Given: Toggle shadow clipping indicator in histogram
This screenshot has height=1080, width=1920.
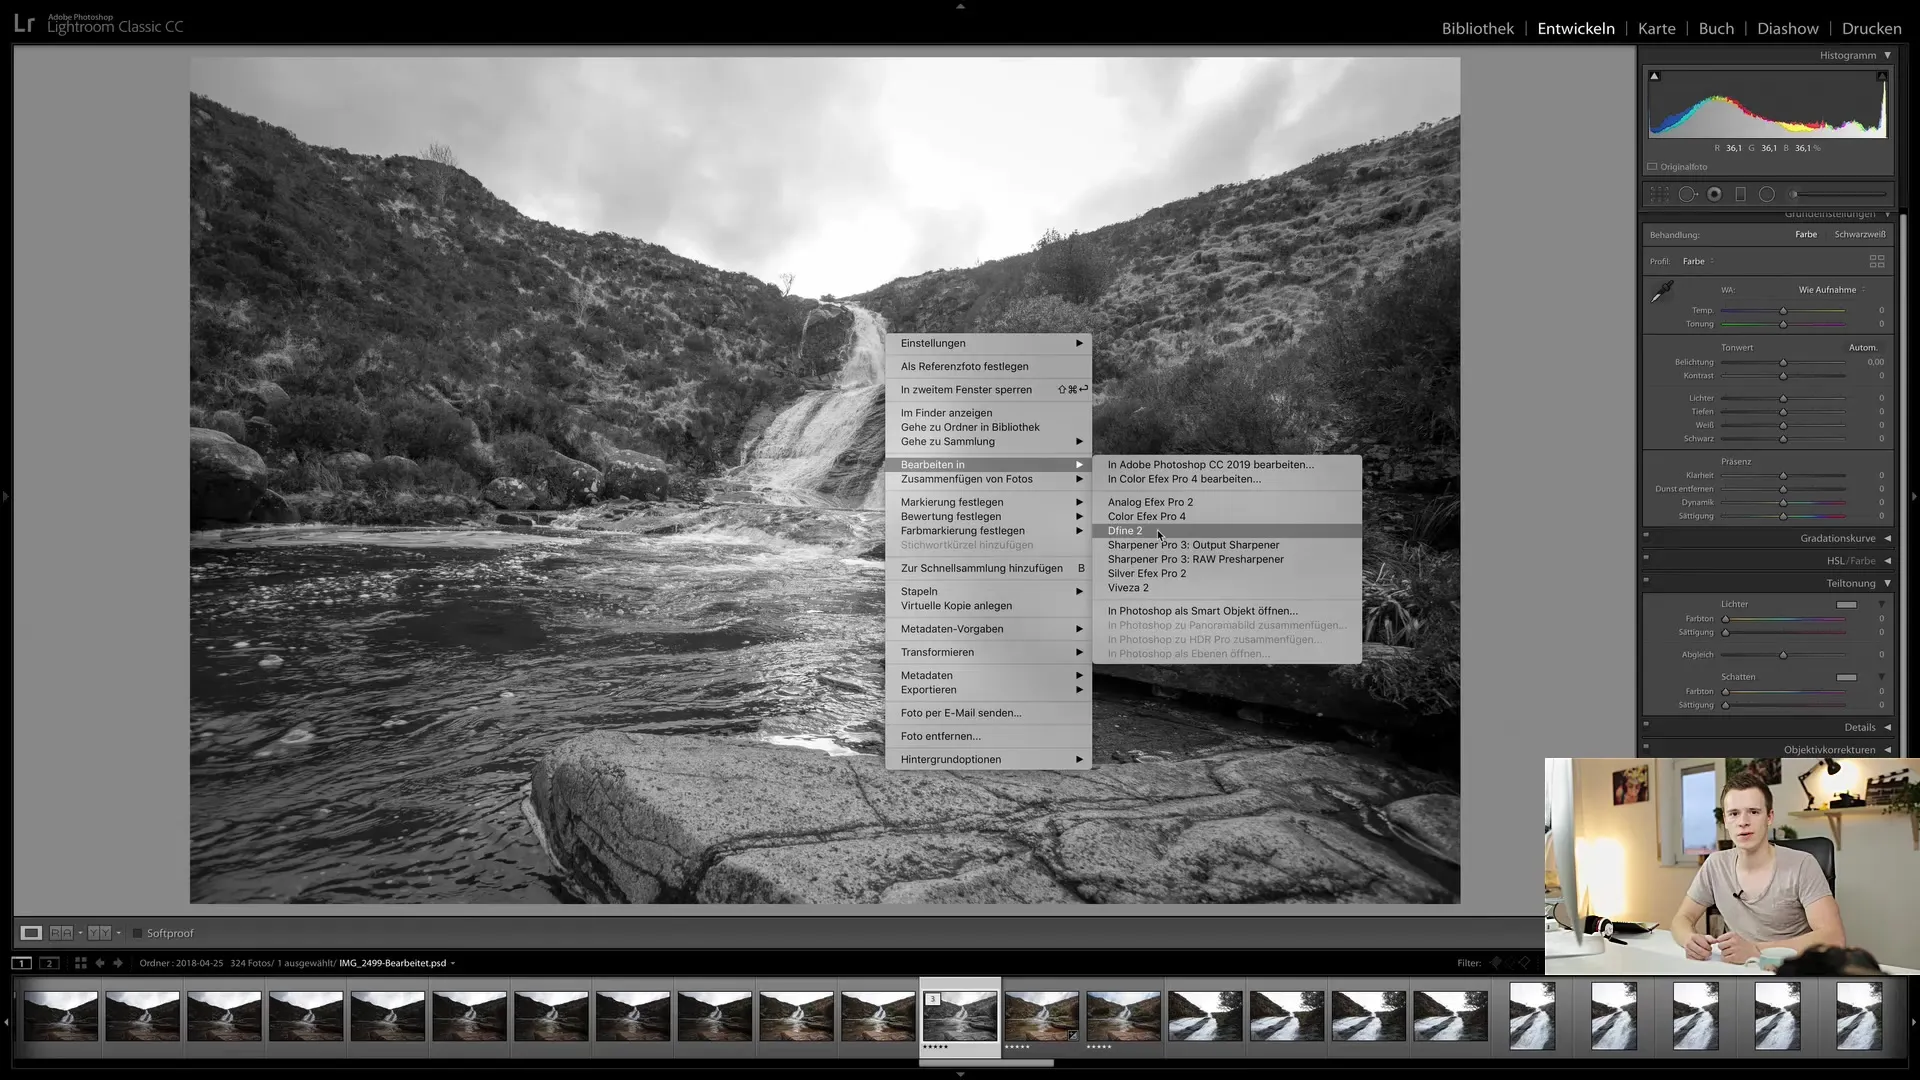Looking at the screenshot, I should pos(1654,76).
